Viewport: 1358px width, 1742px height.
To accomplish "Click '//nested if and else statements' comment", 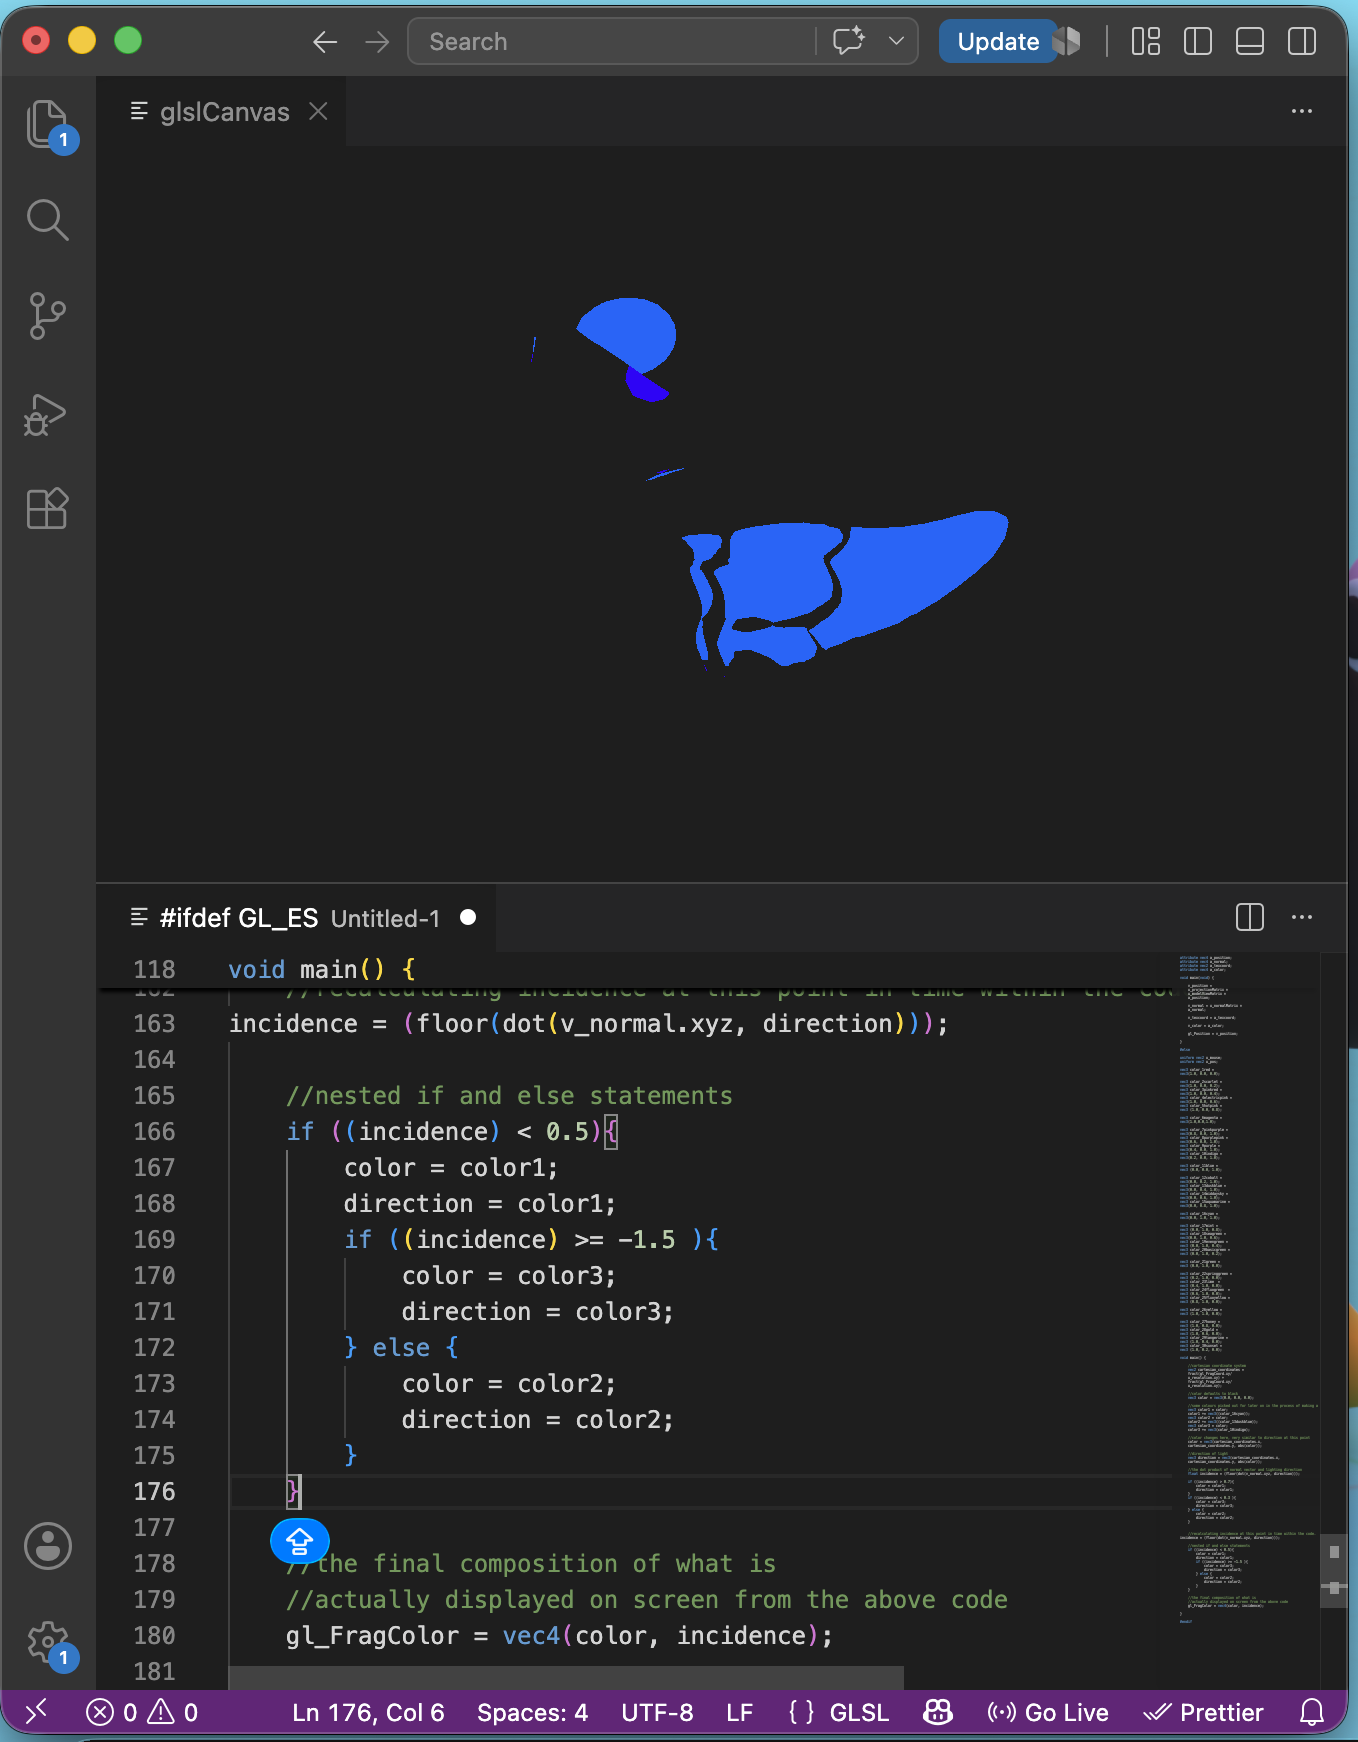I will [509, 1096].
